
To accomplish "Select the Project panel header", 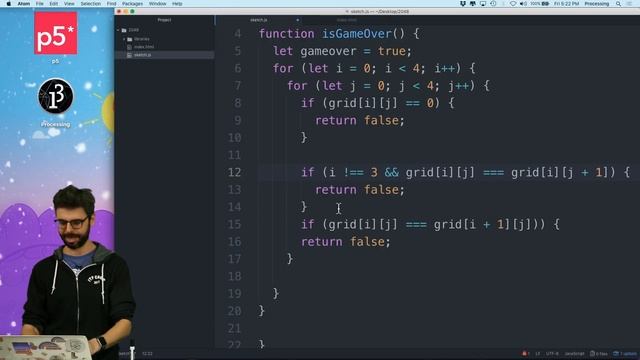I will pyautogui.click(x=164, y=20).
